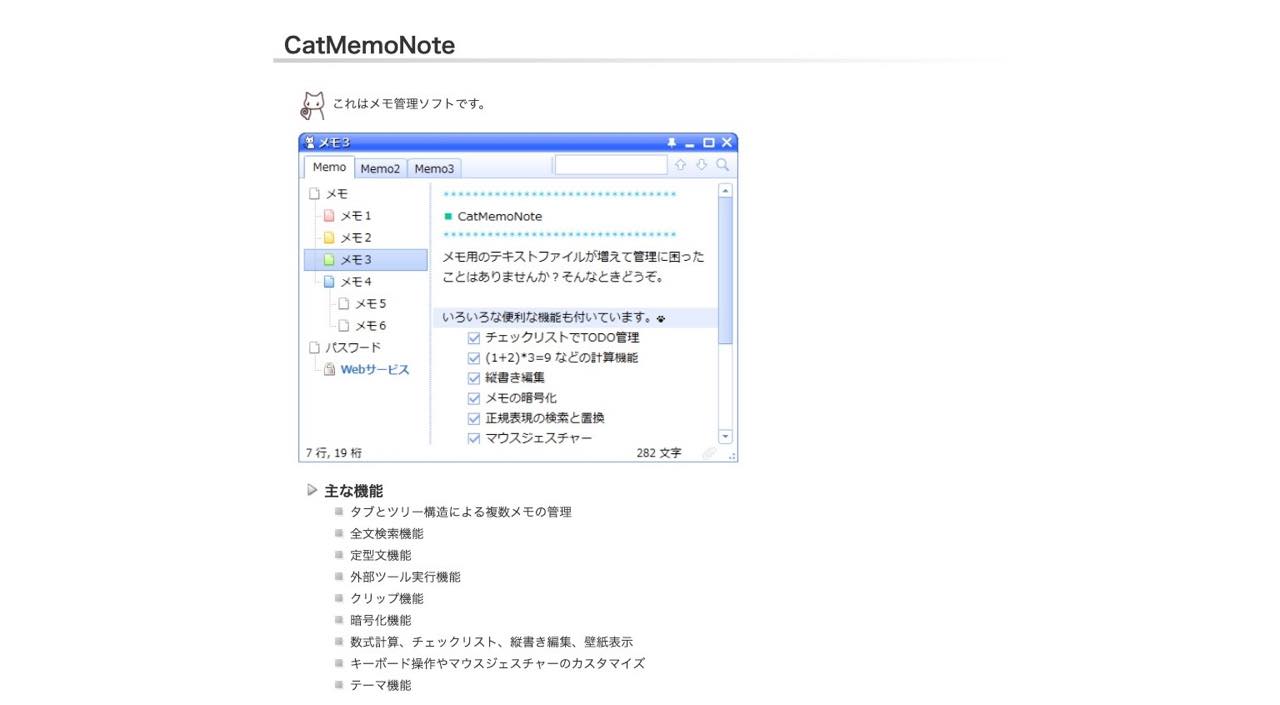
Task: Select the メモ4 tree item
Action: [x=356, y=282]
